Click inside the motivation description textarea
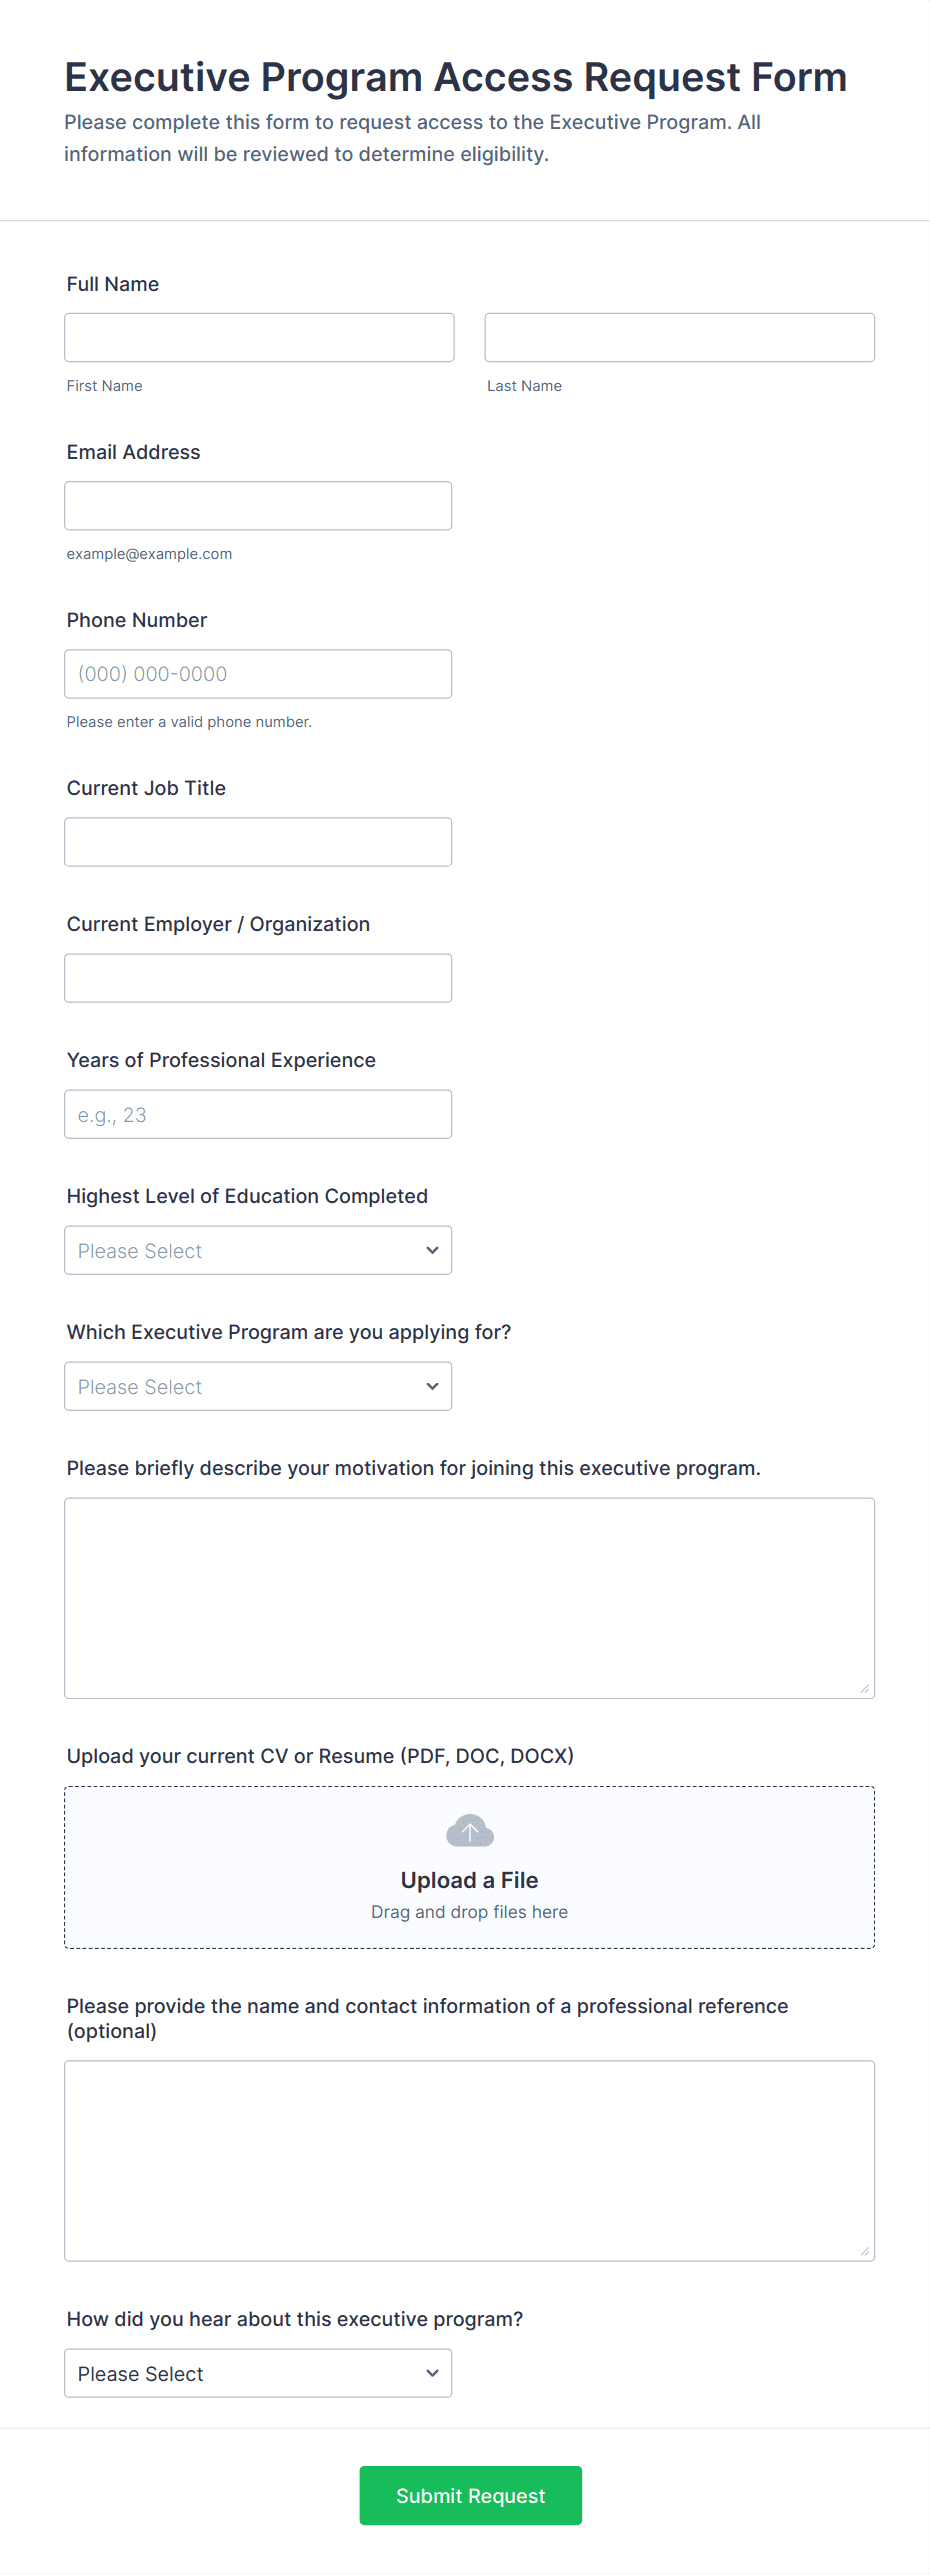This screenshot has height=2575, width=930. [x=469, y=1597]
